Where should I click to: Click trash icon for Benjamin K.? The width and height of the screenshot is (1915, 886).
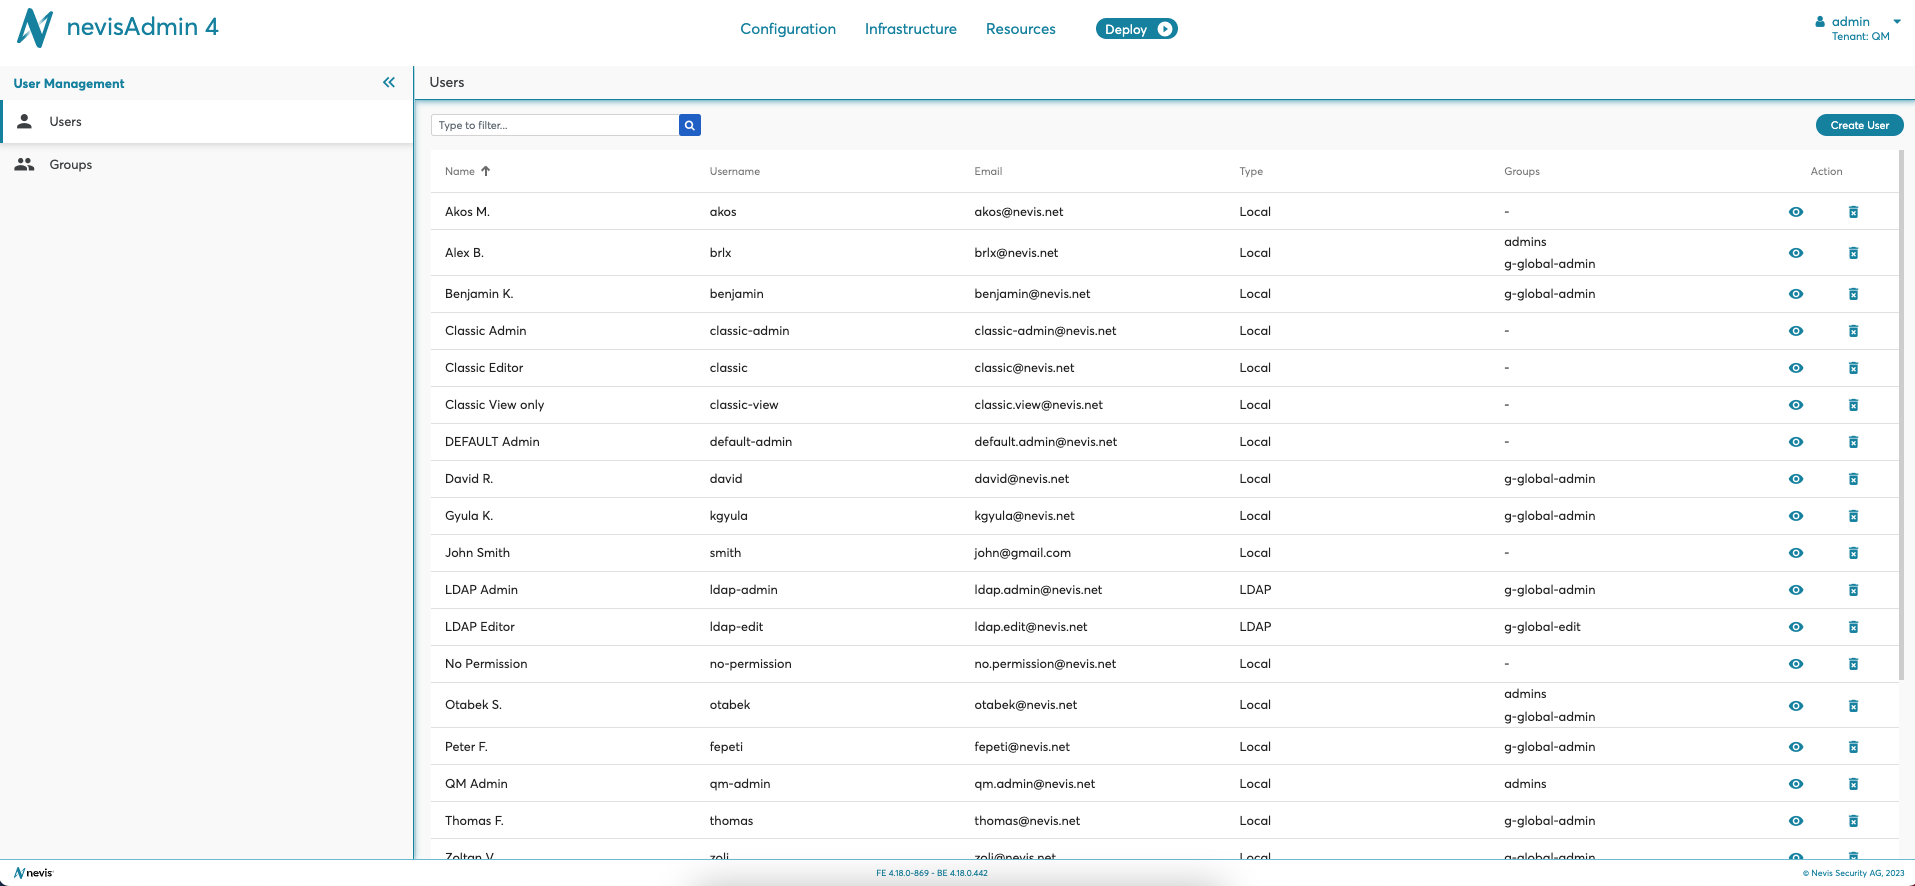point(1853,294)
